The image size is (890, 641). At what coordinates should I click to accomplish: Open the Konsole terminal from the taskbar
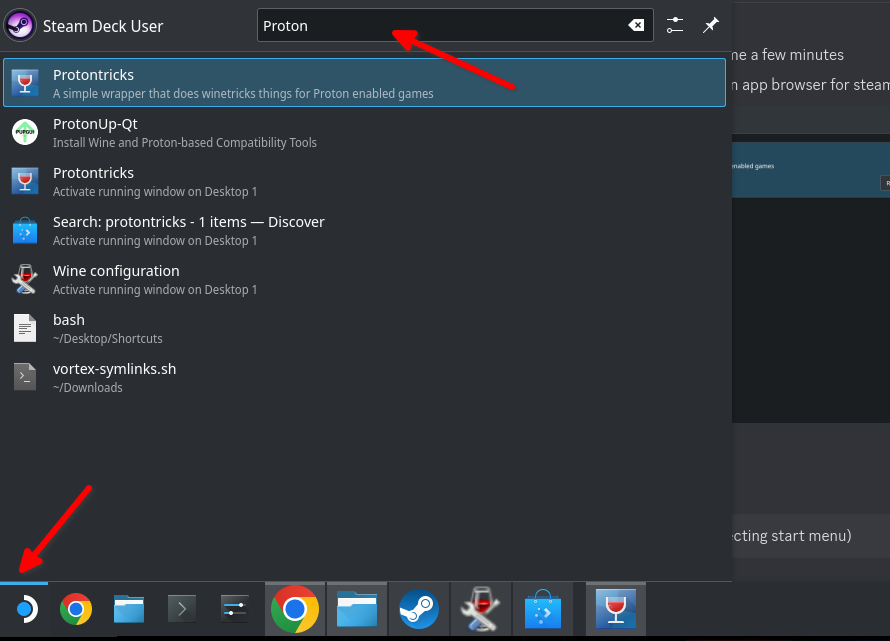pos(181,608)
